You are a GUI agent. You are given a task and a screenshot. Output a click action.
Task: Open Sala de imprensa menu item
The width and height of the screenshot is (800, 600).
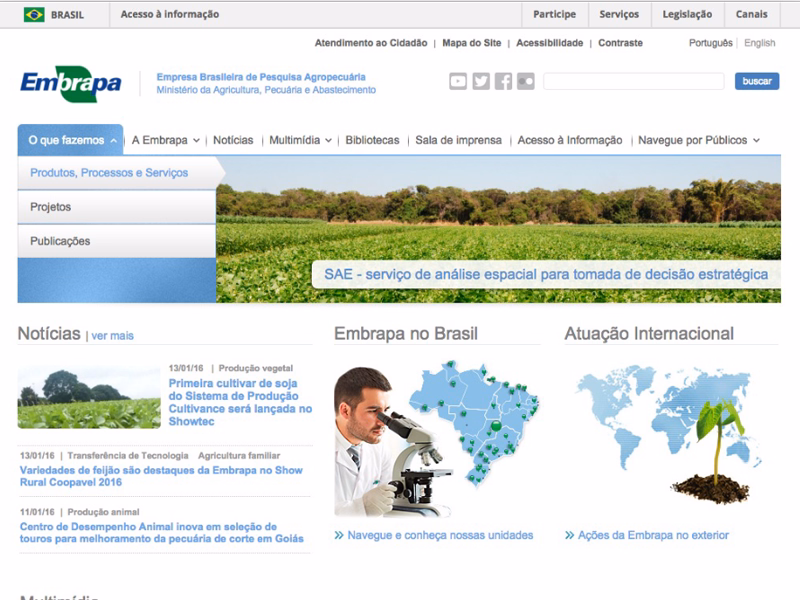click(x=458, y=140)
